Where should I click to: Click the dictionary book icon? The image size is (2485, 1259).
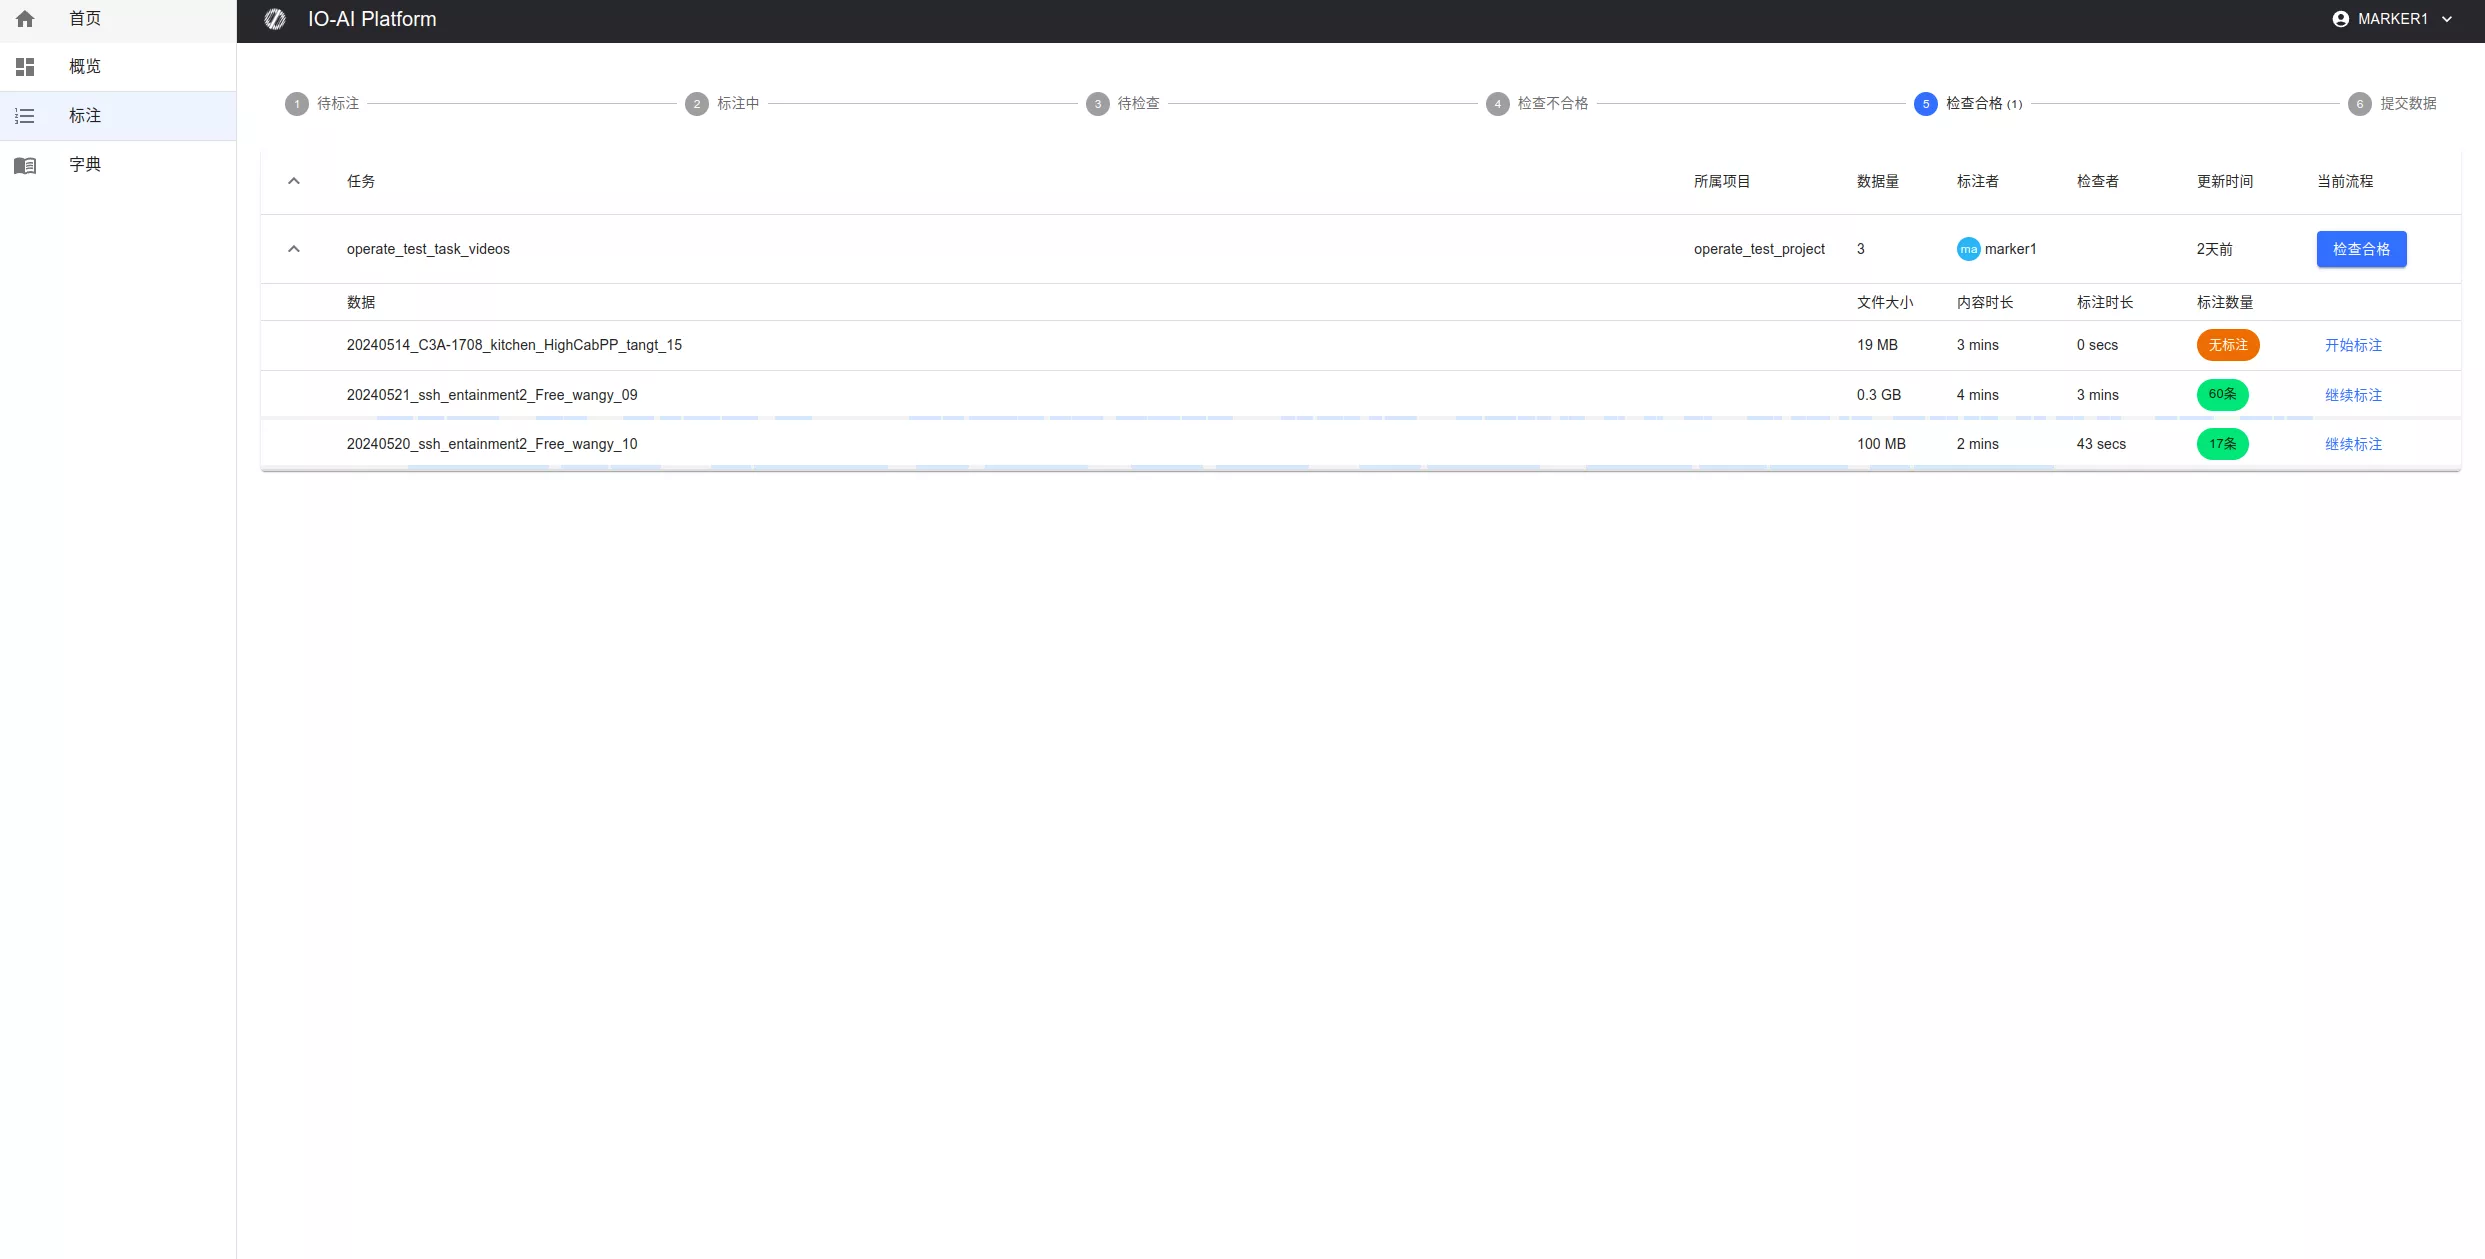tap(25, 165)
